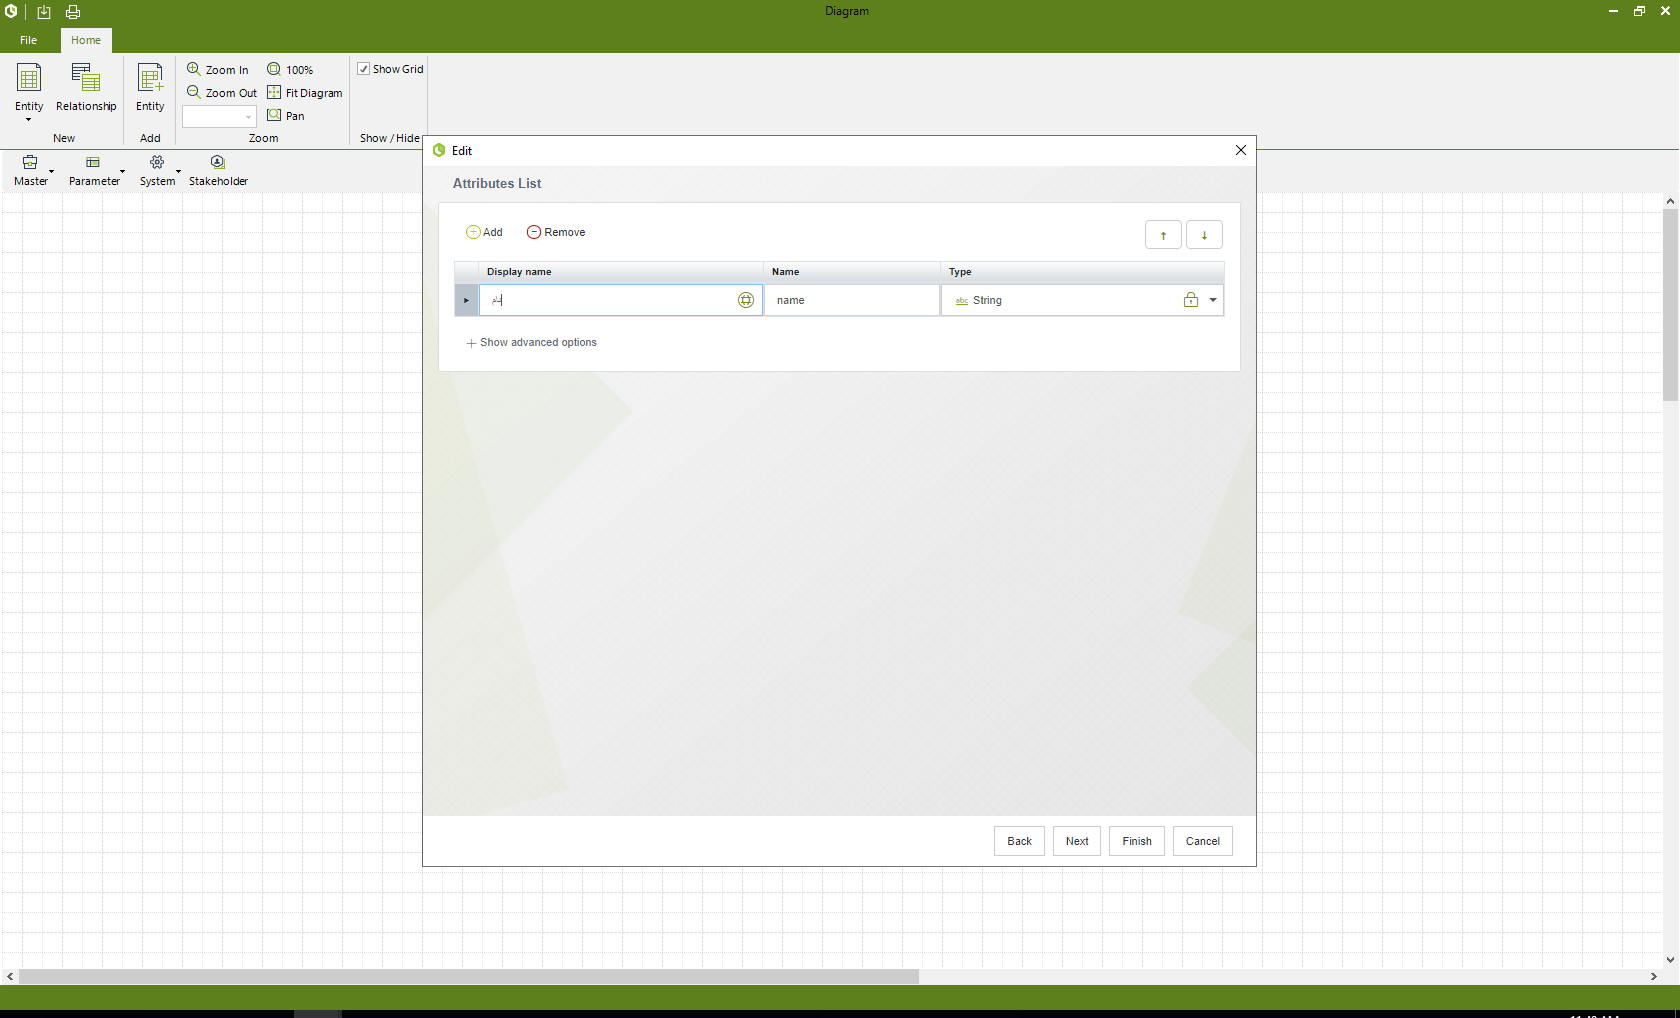The height and width of the screenshot is (1018, 1680).
Task: Click the scroll right arrow of horizontal scrollbar
Action: click(1654, 976)
